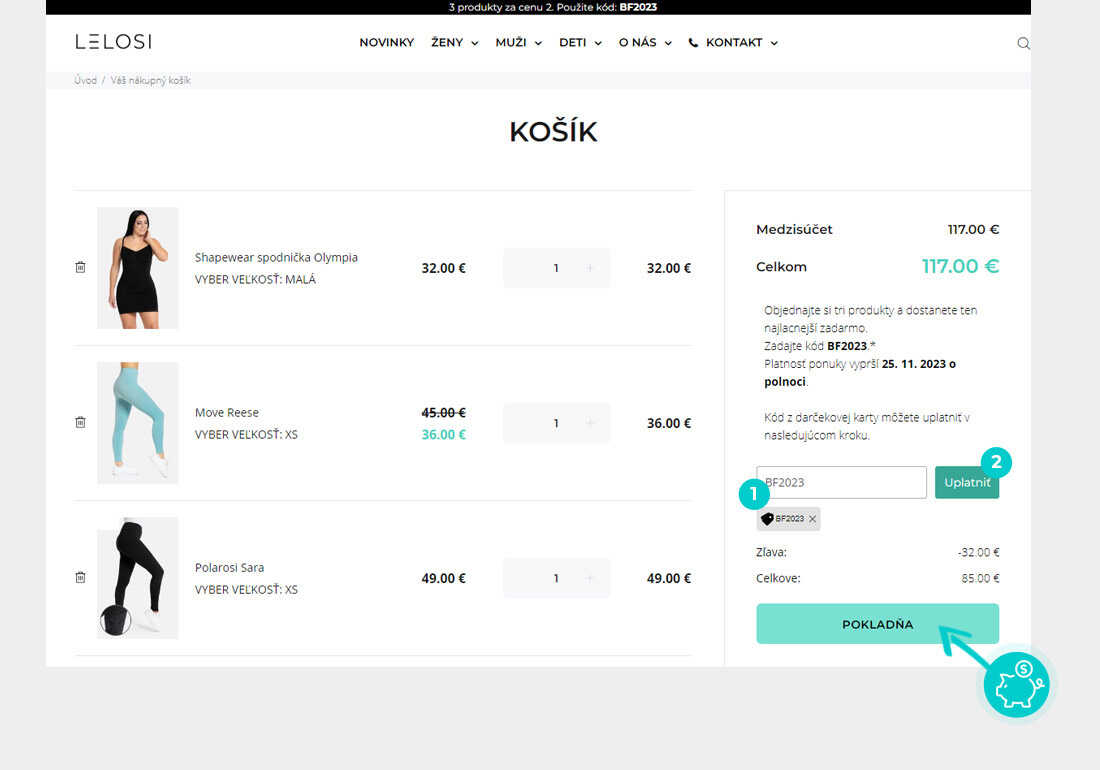The width and height of the screenshot is (1100, 770).
Task: Open the LELOSI logo home link
Action: [113, 42]
